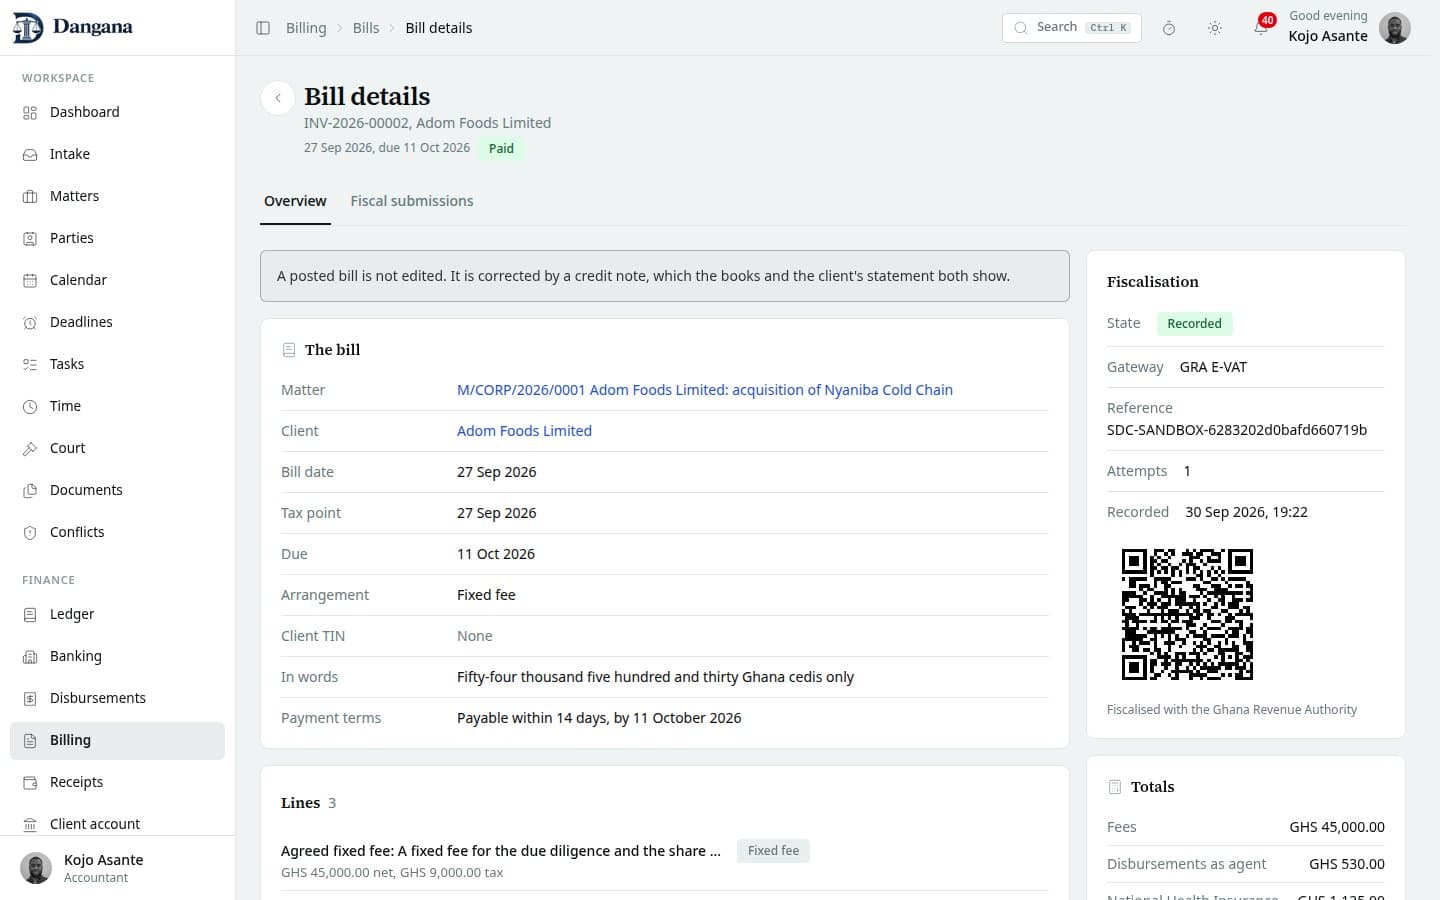Select reference SDC-SANDBOX-6283202d0bafd660719b
Viewport: 1440px width, 900px height.
click(x=1237, y=430)
